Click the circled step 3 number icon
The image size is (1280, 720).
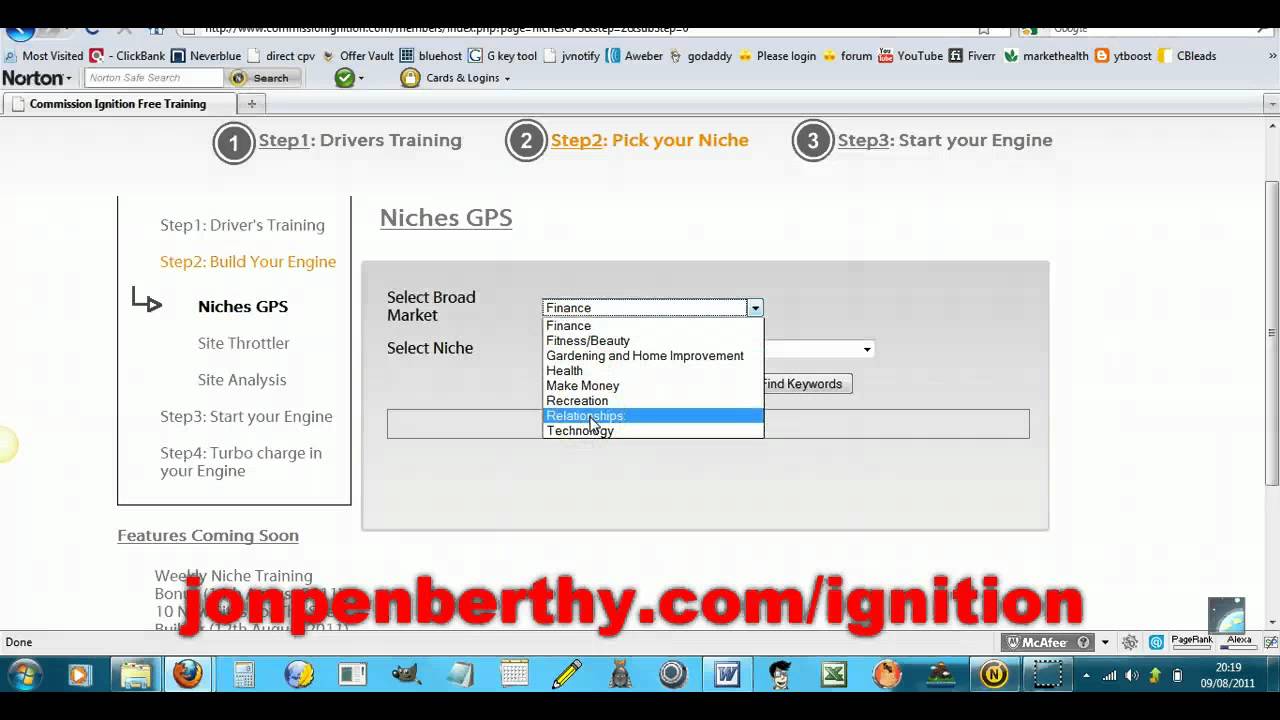tap(813, 142)
